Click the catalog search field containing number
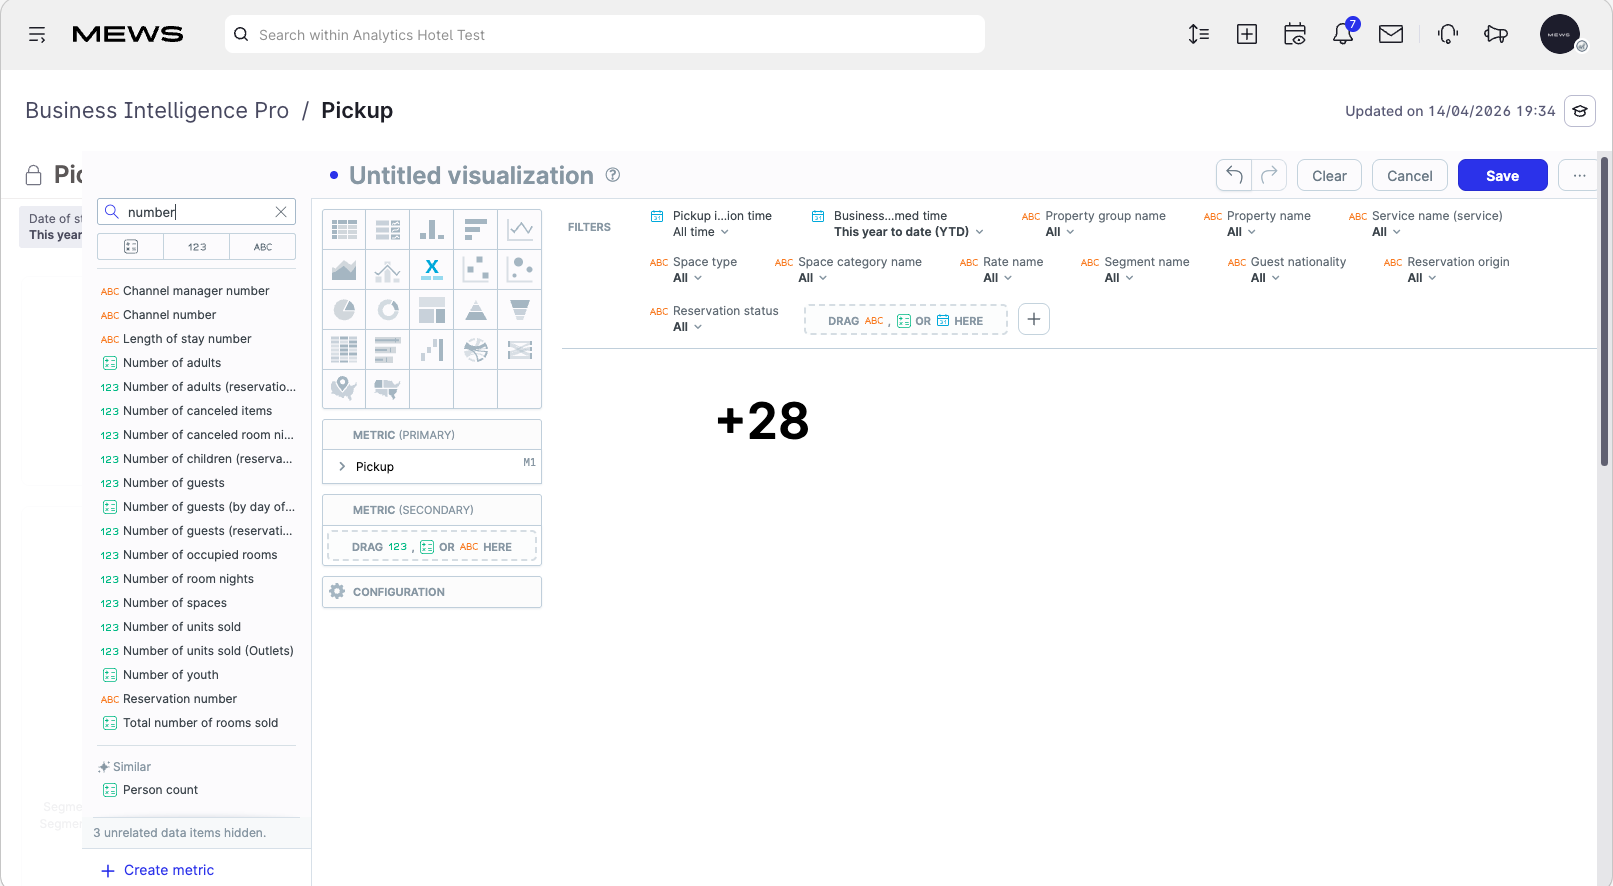 coord(196,212)
